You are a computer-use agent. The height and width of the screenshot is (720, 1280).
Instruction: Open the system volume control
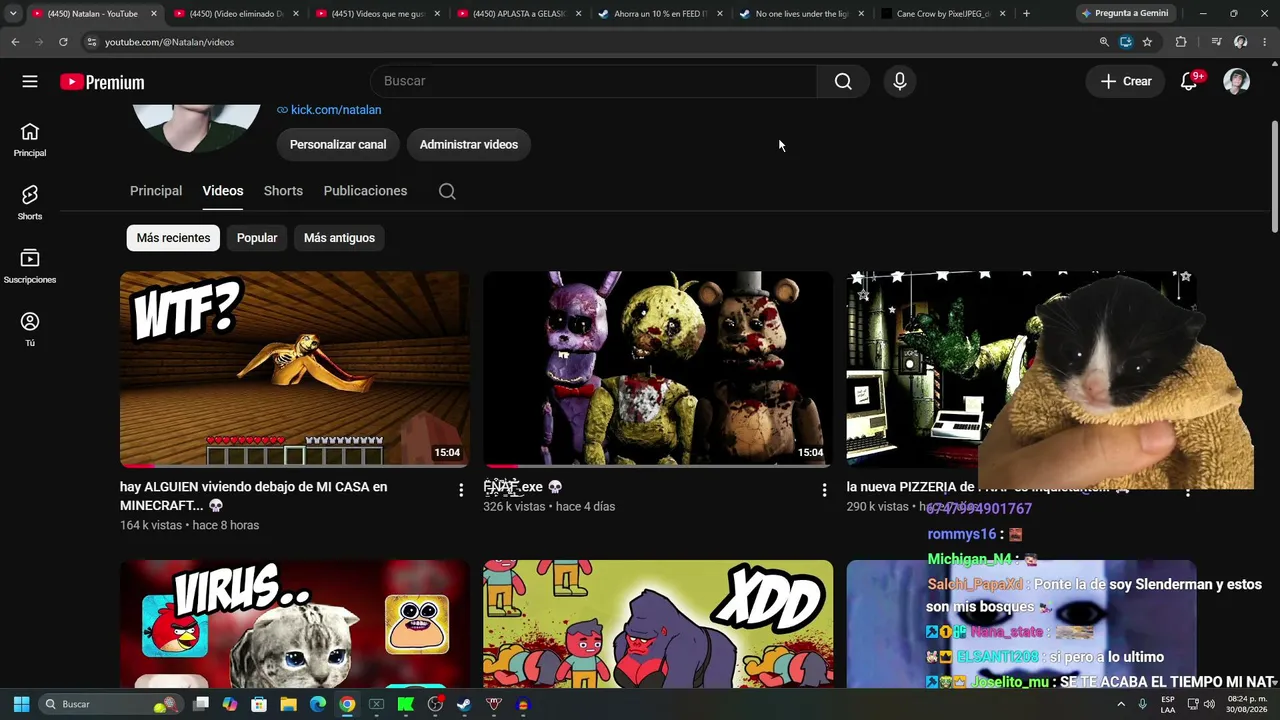(1209, 704)
